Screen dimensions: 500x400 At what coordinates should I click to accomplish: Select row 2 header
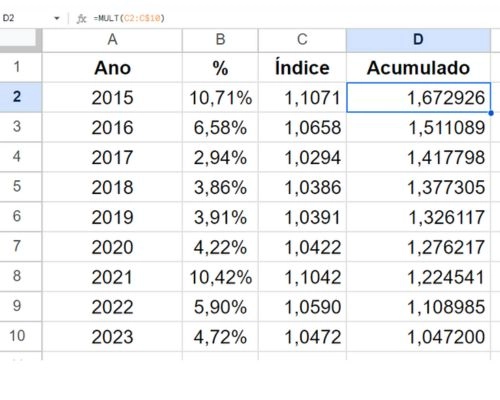(21, 97)
